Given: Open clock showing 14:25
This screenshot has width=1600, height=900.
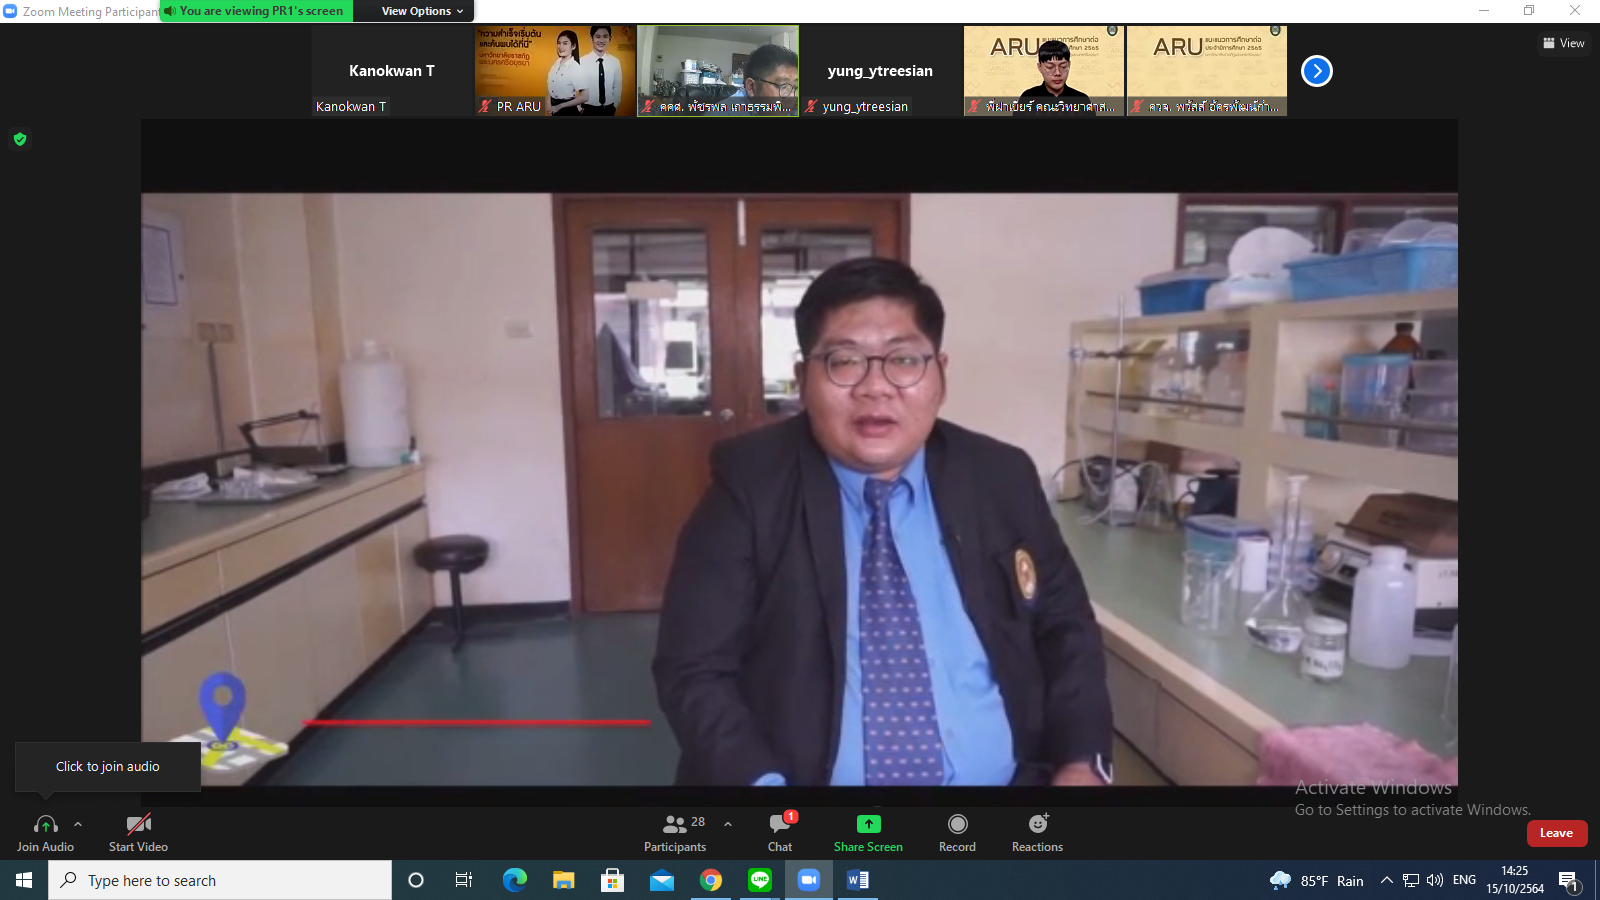Looking at the screenshot, I should point(1515,880).
